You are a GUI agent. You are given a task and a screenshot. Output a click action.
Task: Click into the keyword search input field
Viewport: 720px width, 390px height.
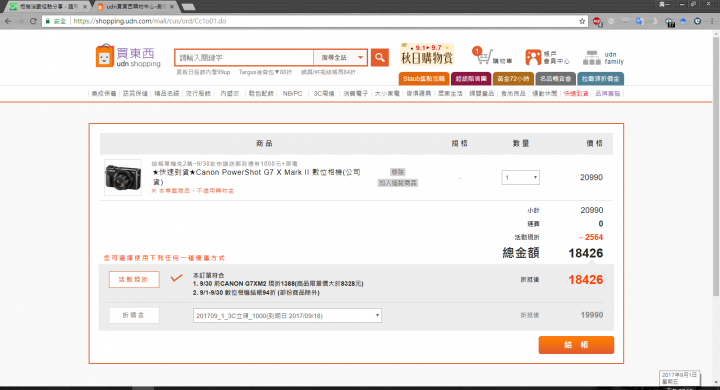244,57
